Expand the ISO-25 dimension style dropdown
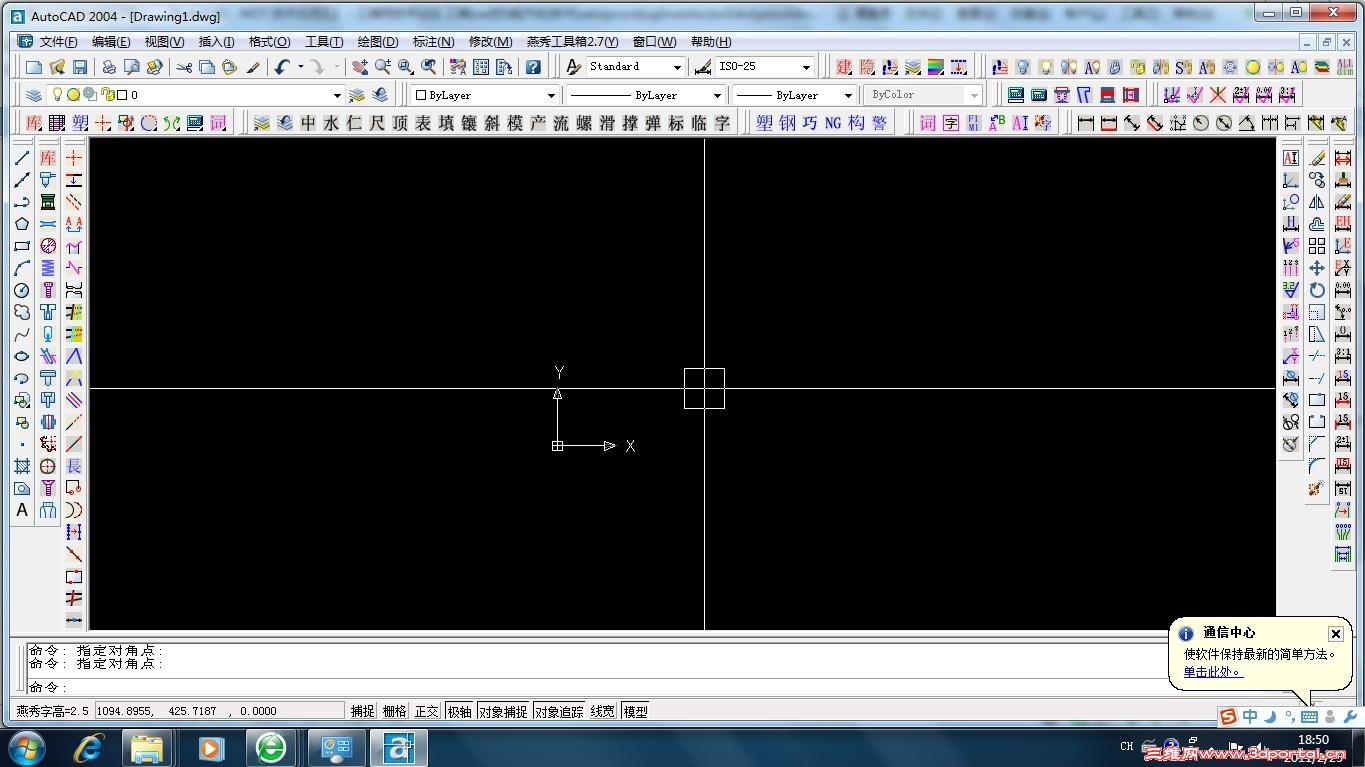The width and height of the screenshot is (1365, 767). click(x=806, y=67)
